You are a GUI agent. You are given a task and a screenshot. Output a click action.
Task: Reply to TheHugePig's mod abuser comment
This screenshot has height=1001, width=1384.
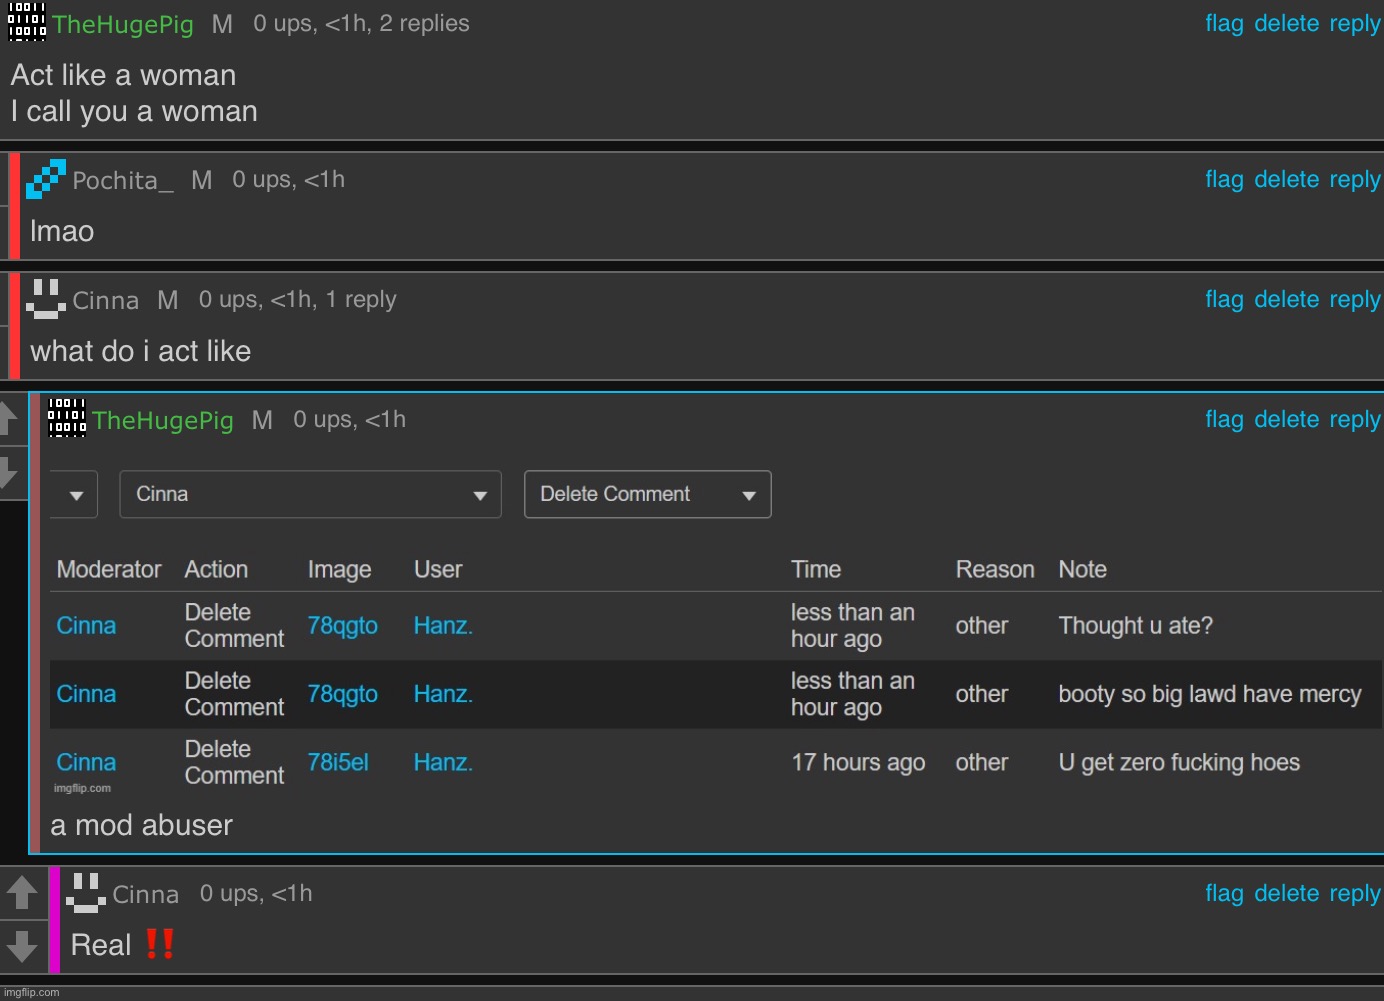pos(1355,419)
